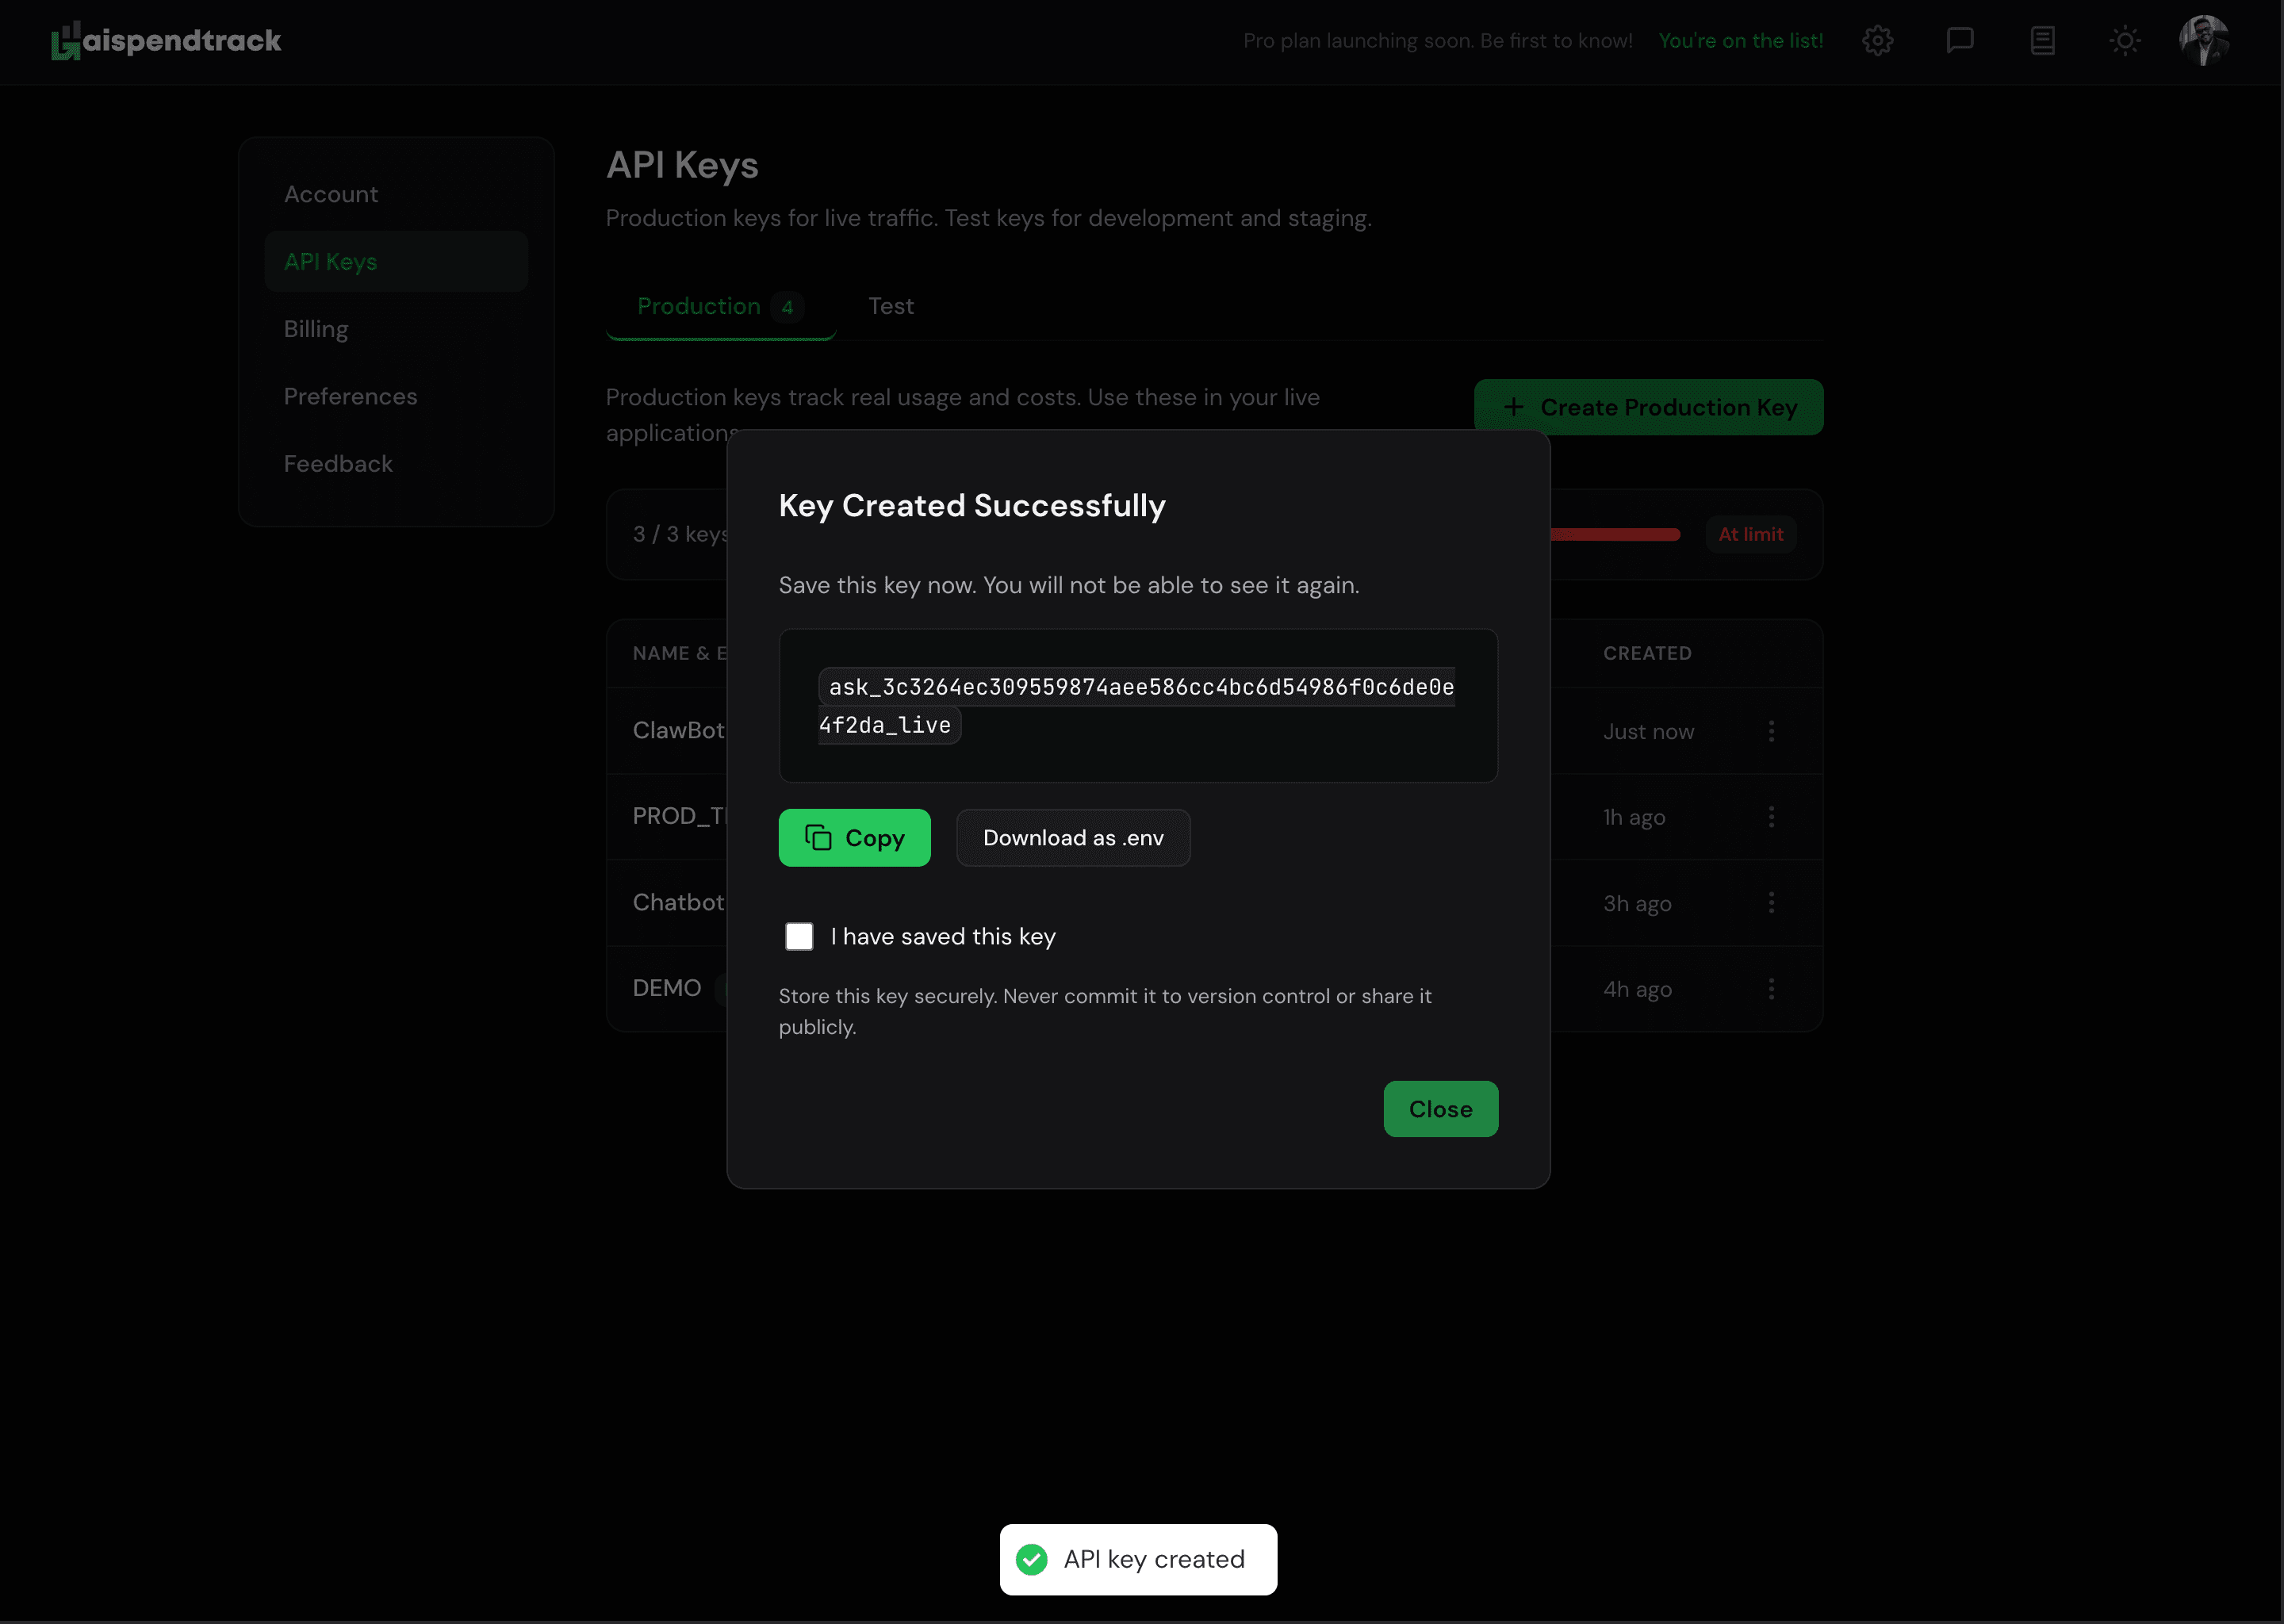Open the three-dot menu for the DEMO key
Screen dimensions: 2284x1624
[x=1772, y=988]
